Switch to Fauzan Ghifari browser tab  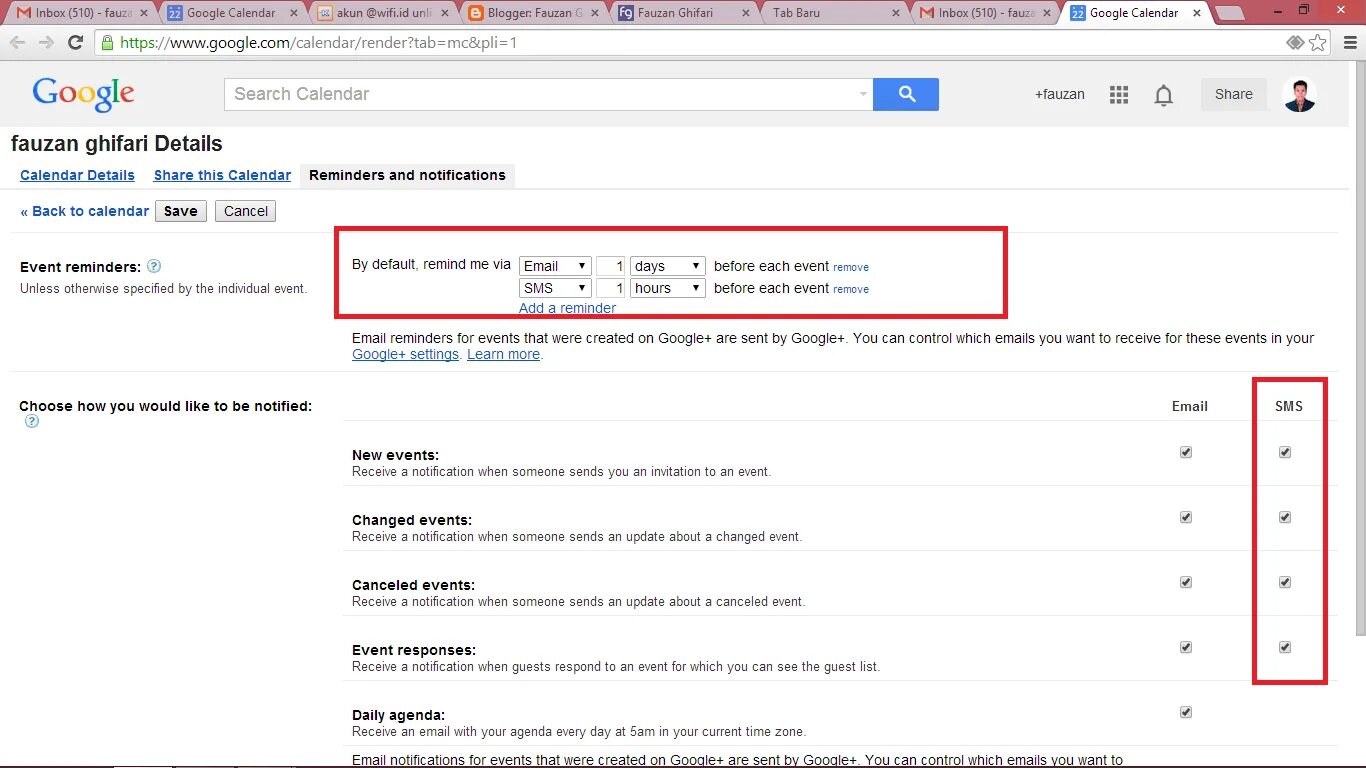point(685,13)
